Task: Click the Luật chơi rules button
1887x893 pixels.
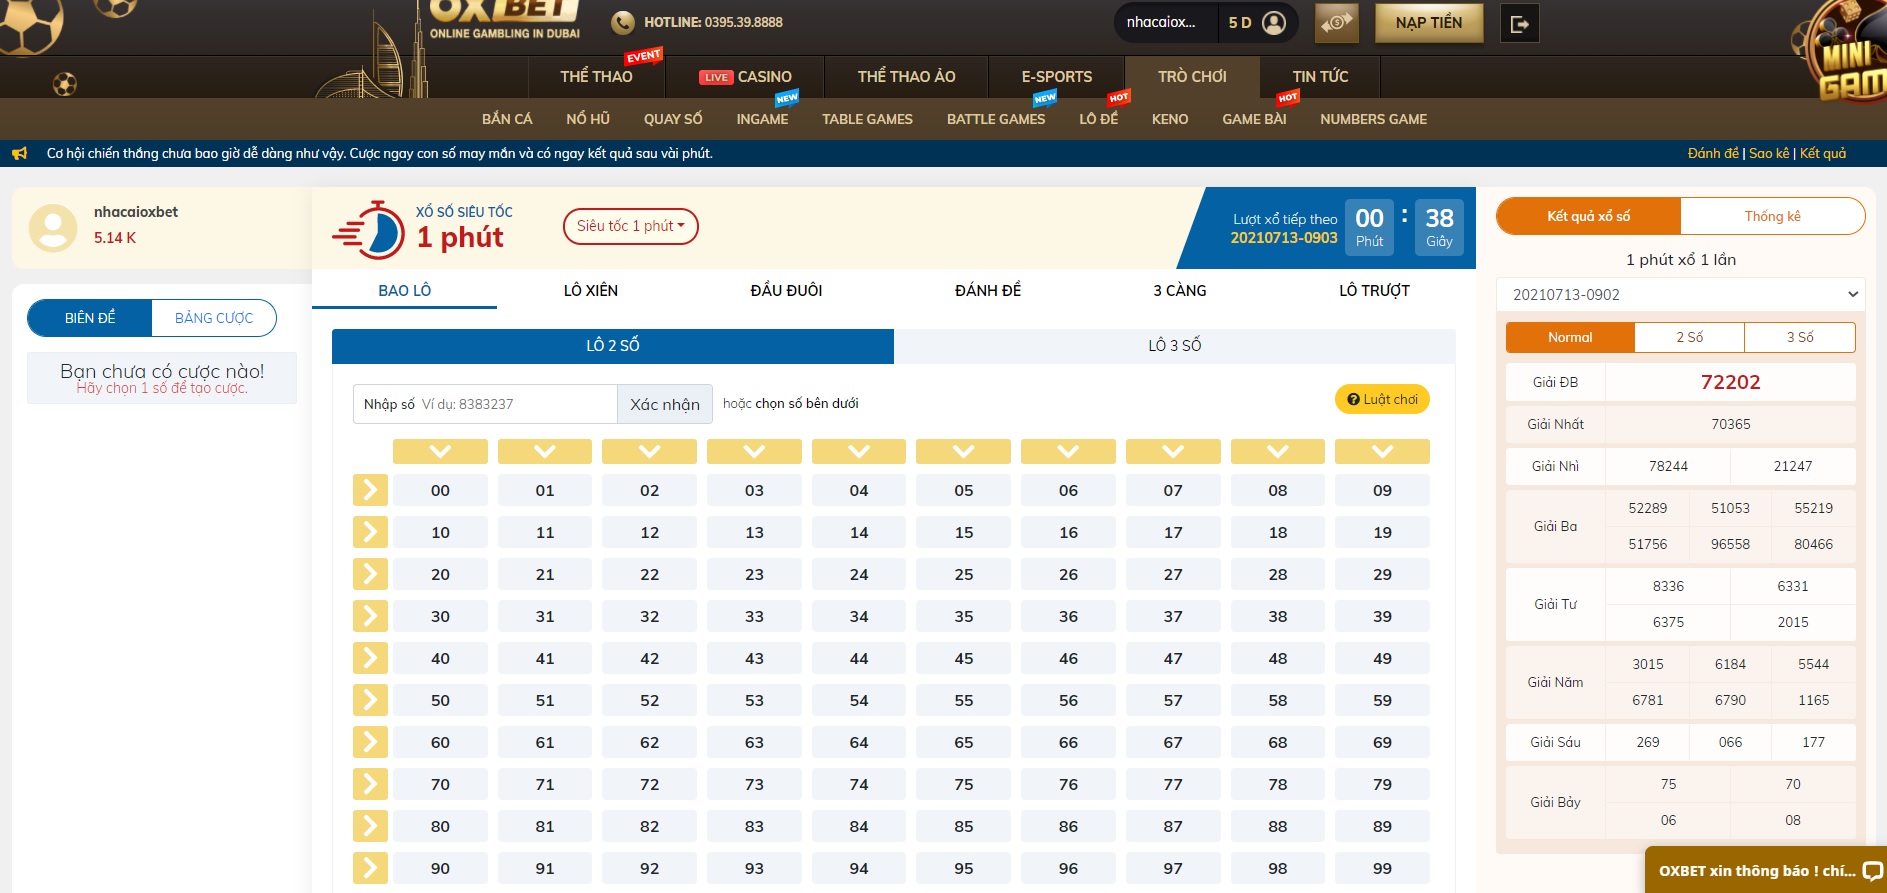Action: (1382, 400)
